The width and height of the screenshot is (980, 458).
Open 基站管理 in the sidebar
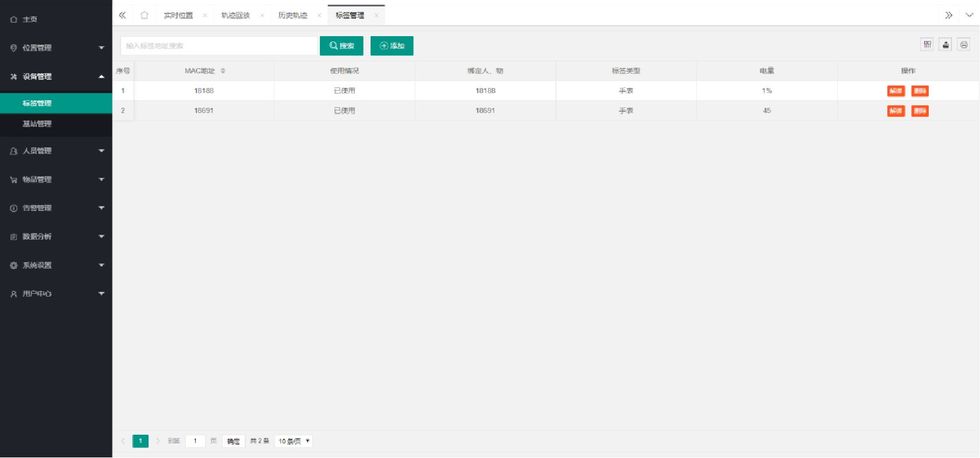point(37,124)
